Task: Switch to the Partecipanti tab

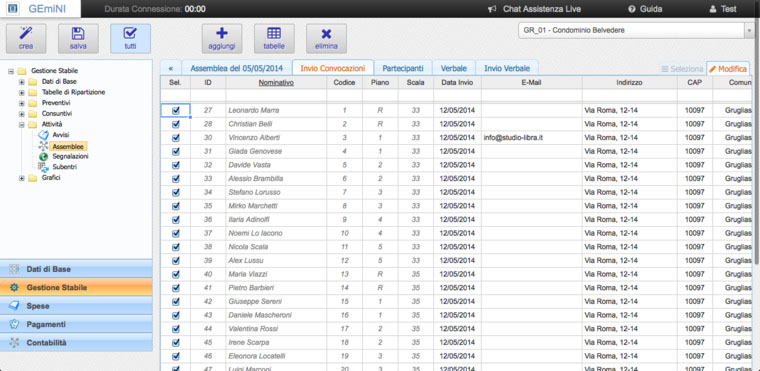Action: [402, 68]
